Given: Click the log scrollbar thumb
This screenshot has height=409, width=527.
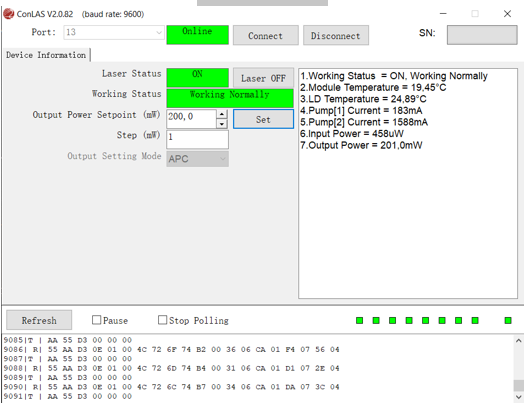Looking at the screenshot, I should tap(519, 385).
